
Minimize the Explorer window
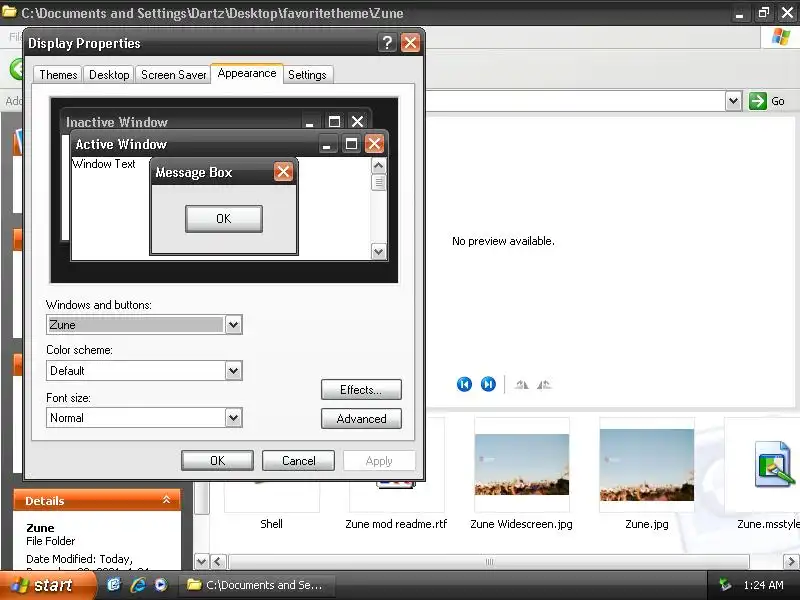click(x=739, y=13)
